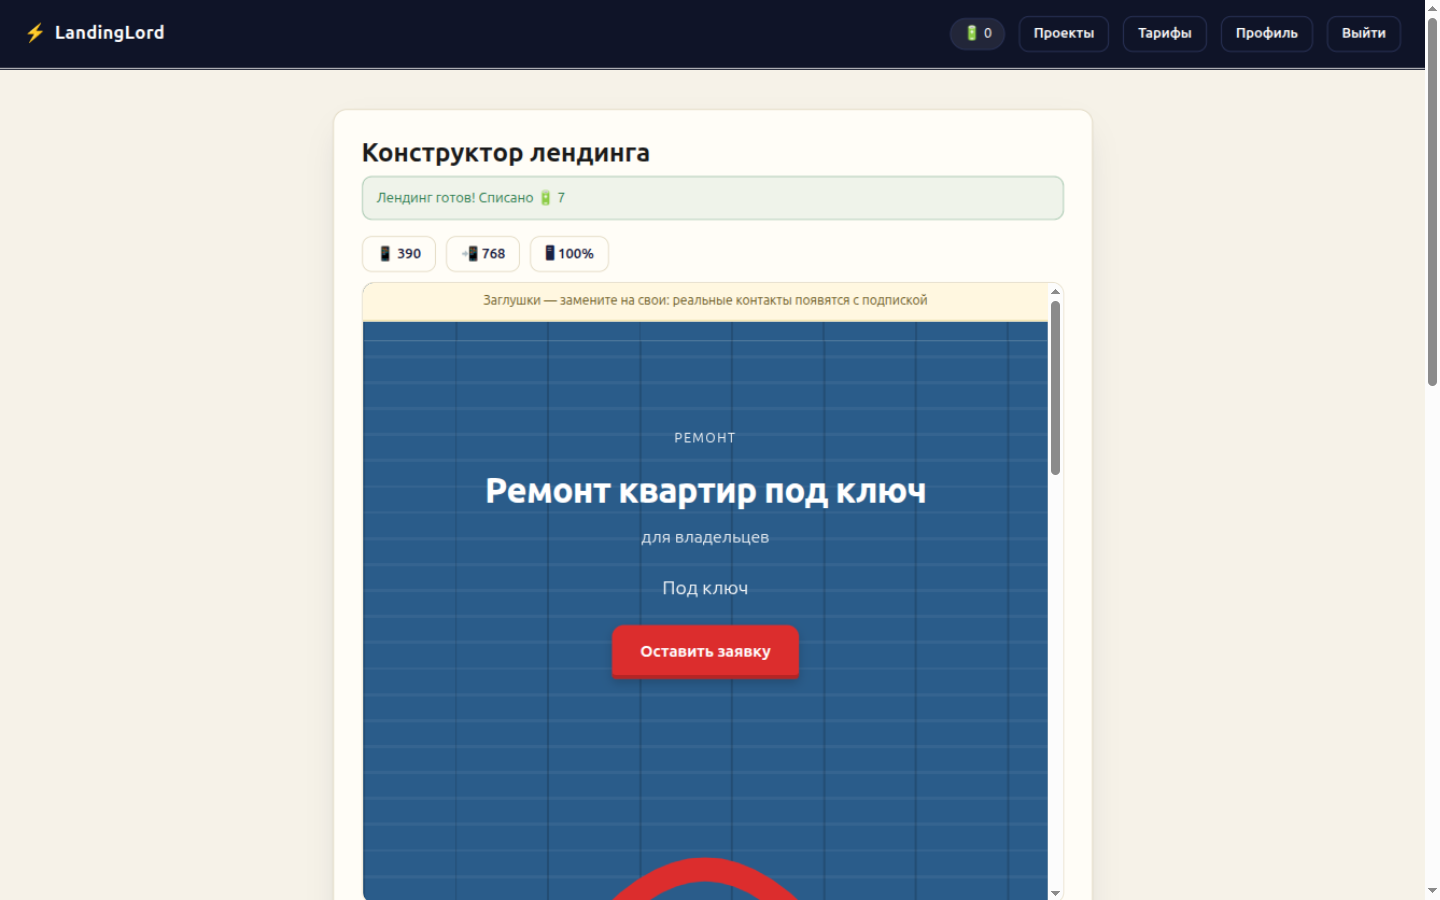Click the "для владельцев" subtitle text
This screenshot has width=1440, height=900.
pyautogui.click(x=705, y=538)
